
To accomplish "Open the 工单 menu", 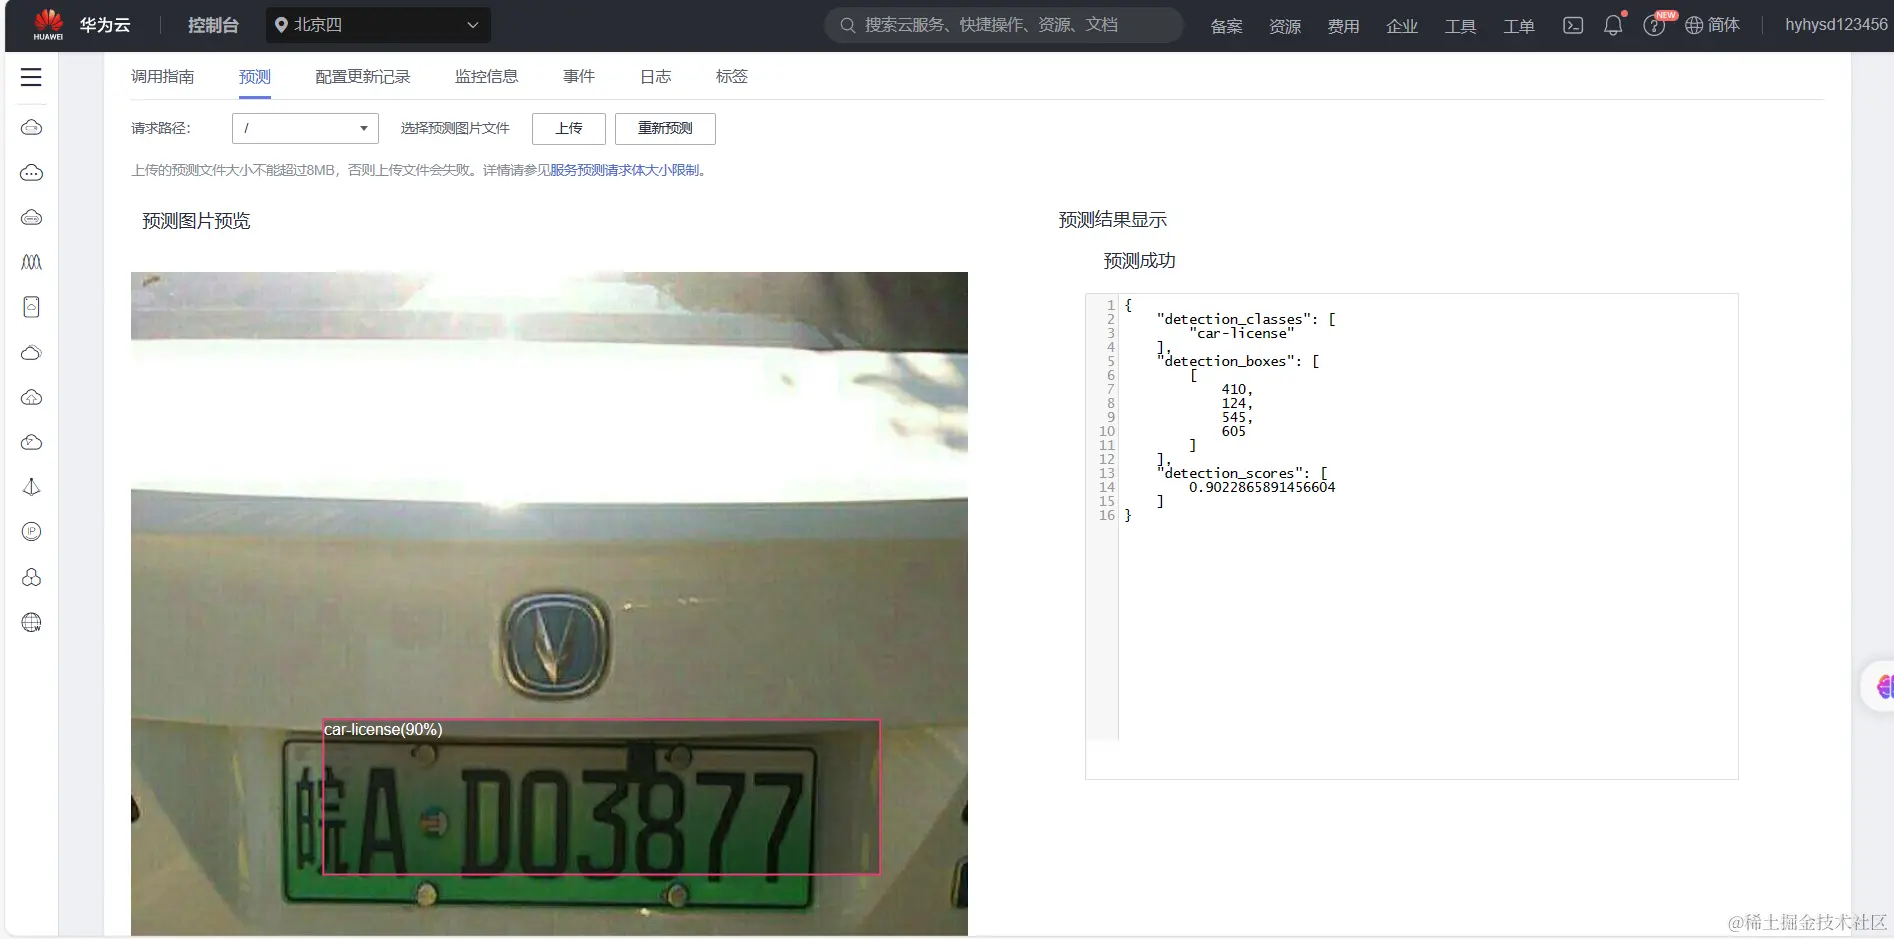I will coord(1519,26).
